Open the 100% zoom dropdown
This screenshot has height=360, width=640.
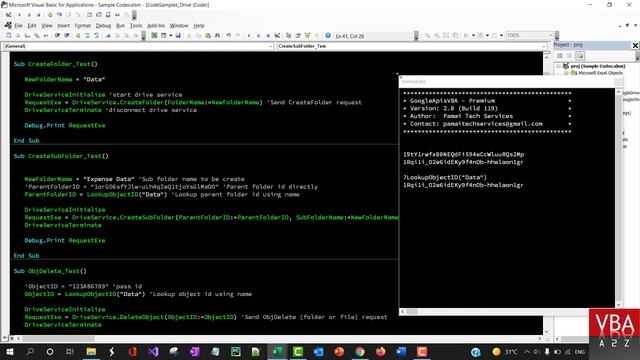(551, 36)
